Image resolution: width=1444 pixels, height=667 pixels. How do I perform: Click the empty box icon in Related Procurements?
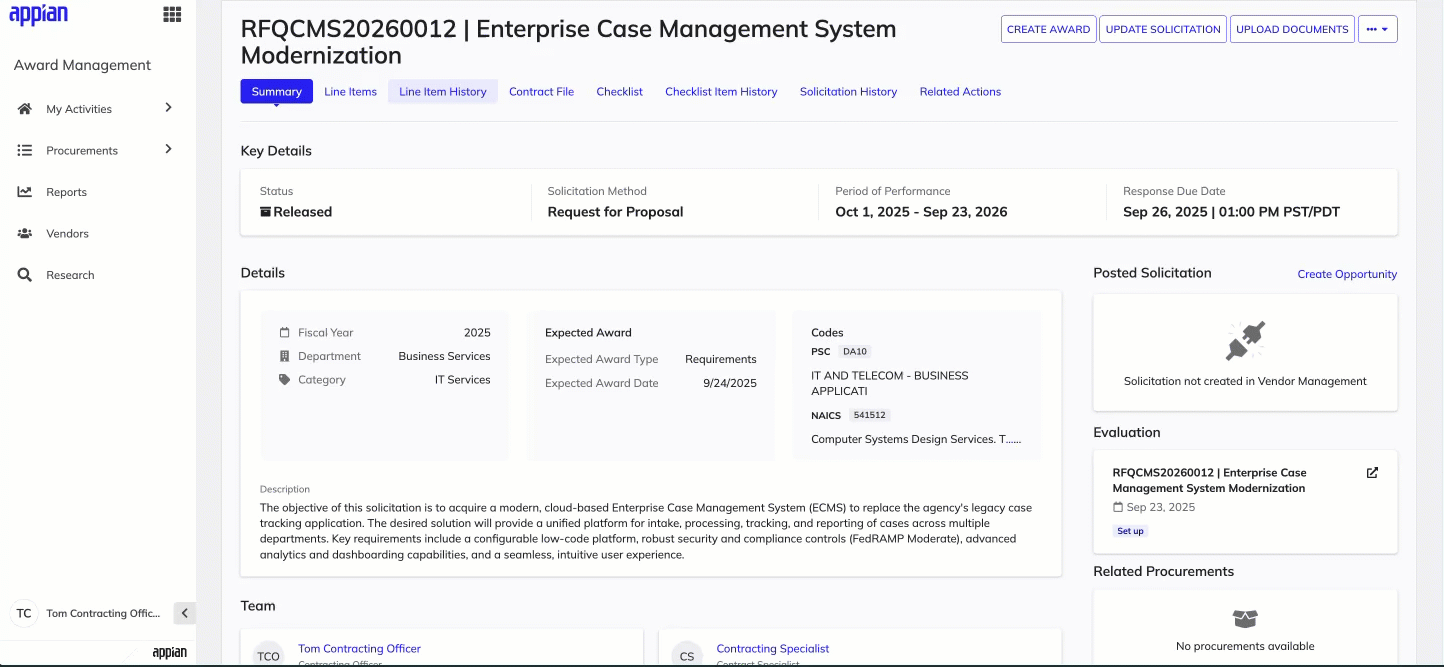point(1245,619)
